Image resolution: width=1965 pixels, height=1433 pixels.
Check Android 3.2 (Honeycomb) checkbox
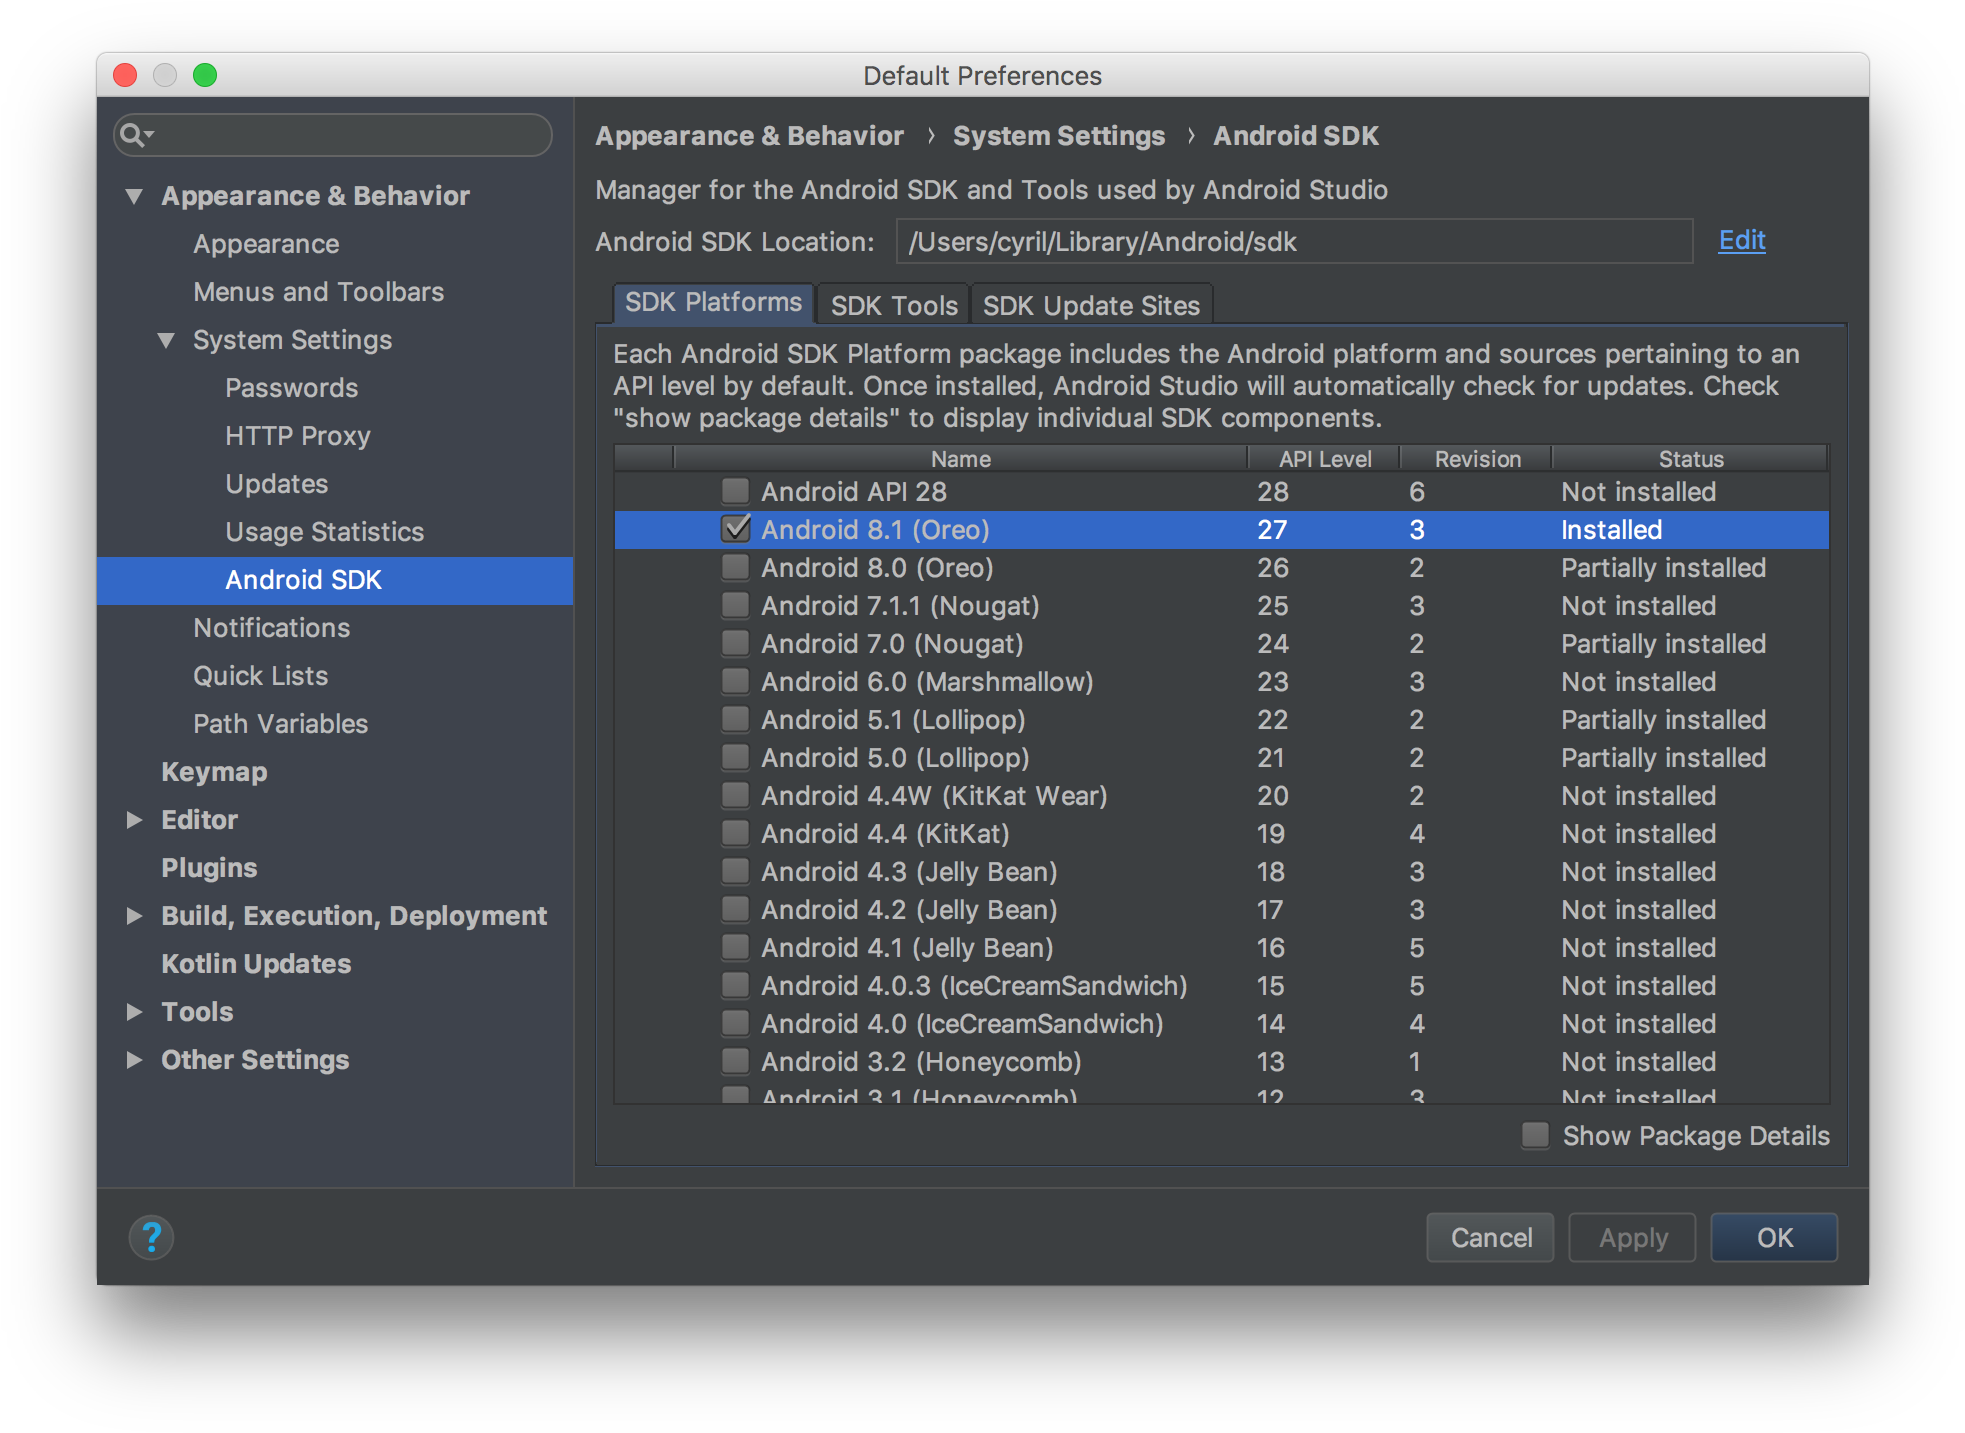[735, 1061]
